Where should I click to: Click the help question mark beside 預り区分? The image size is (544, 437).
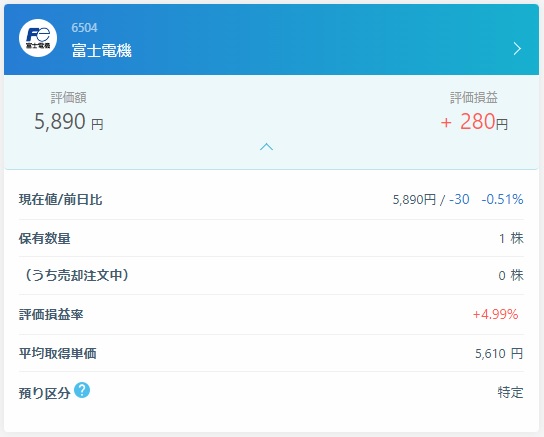(82, 390)
